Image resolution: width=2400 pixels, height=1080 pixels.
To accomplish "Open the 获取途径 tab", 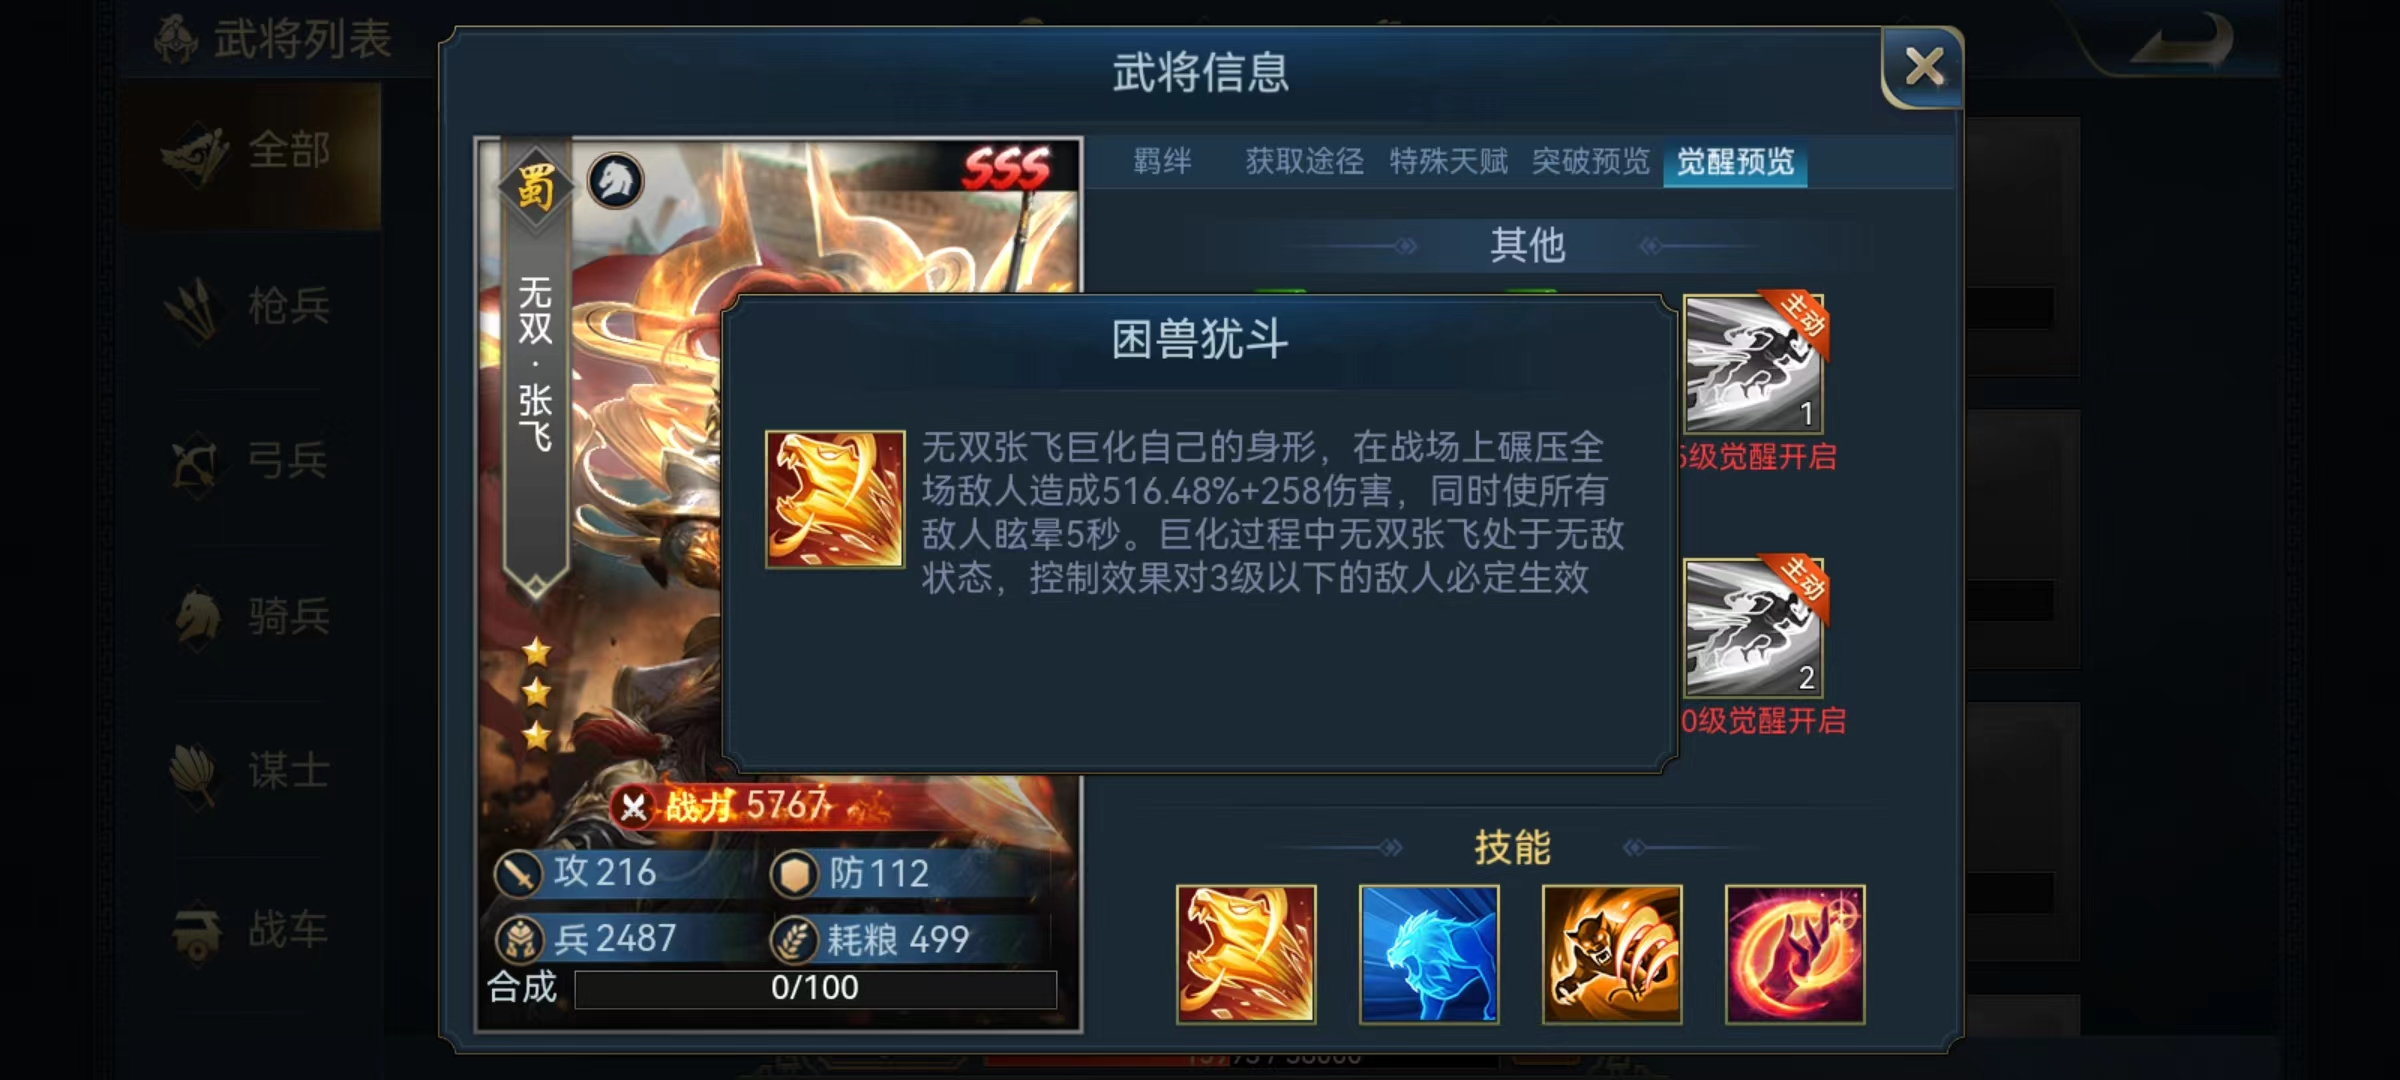I will pyautogui.click(x=1304, y=161).
